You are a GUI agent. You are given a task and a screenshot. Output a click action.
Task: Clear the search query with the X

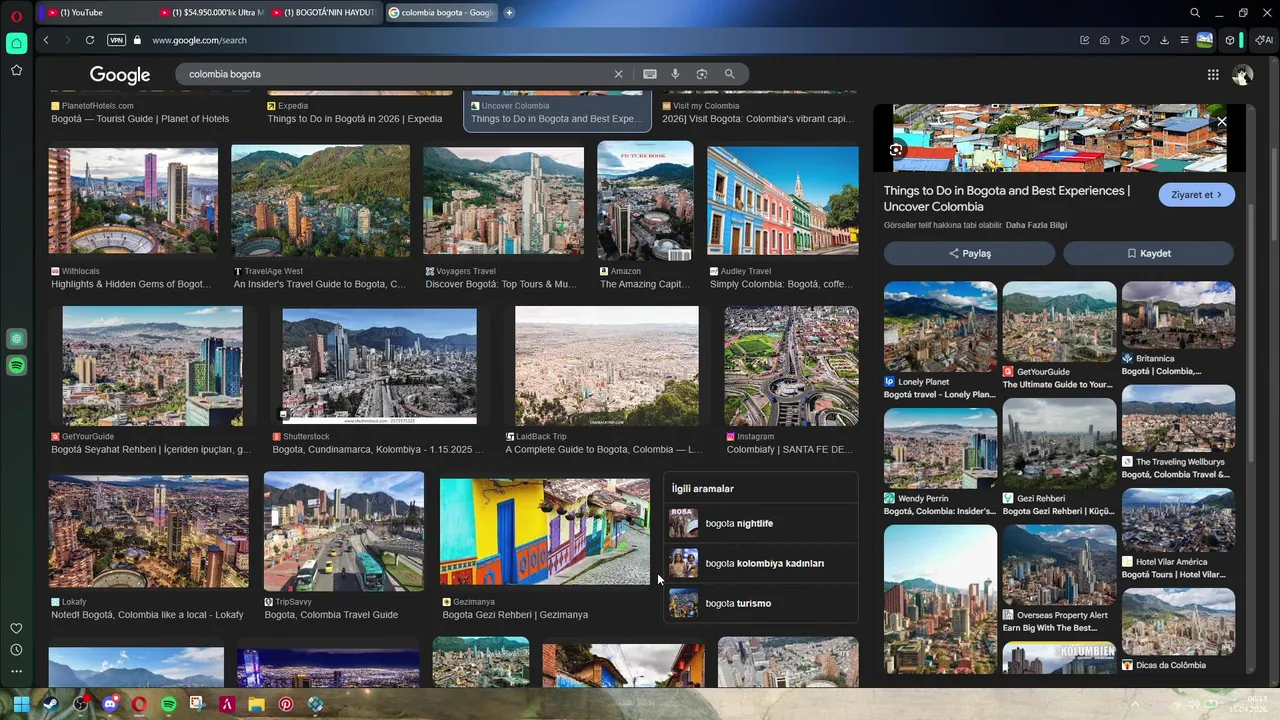[x=618, y=74]
